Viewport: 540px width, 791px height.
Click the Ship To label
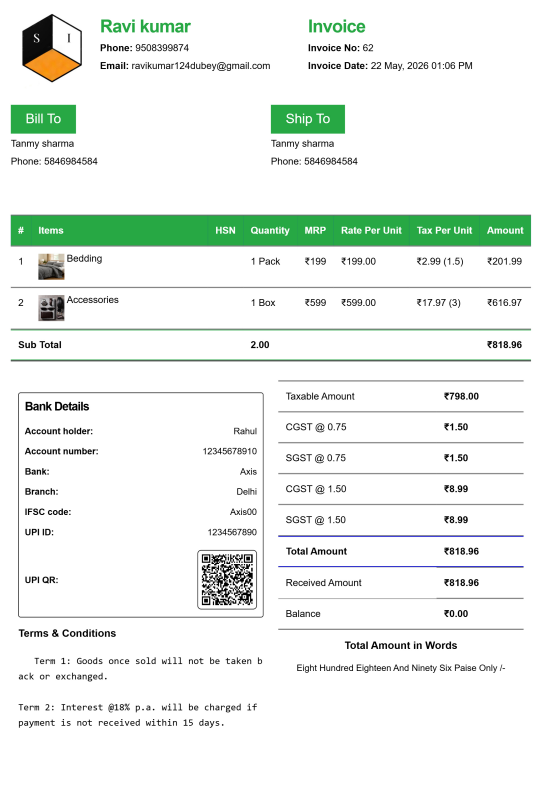[x=308, y=119]
